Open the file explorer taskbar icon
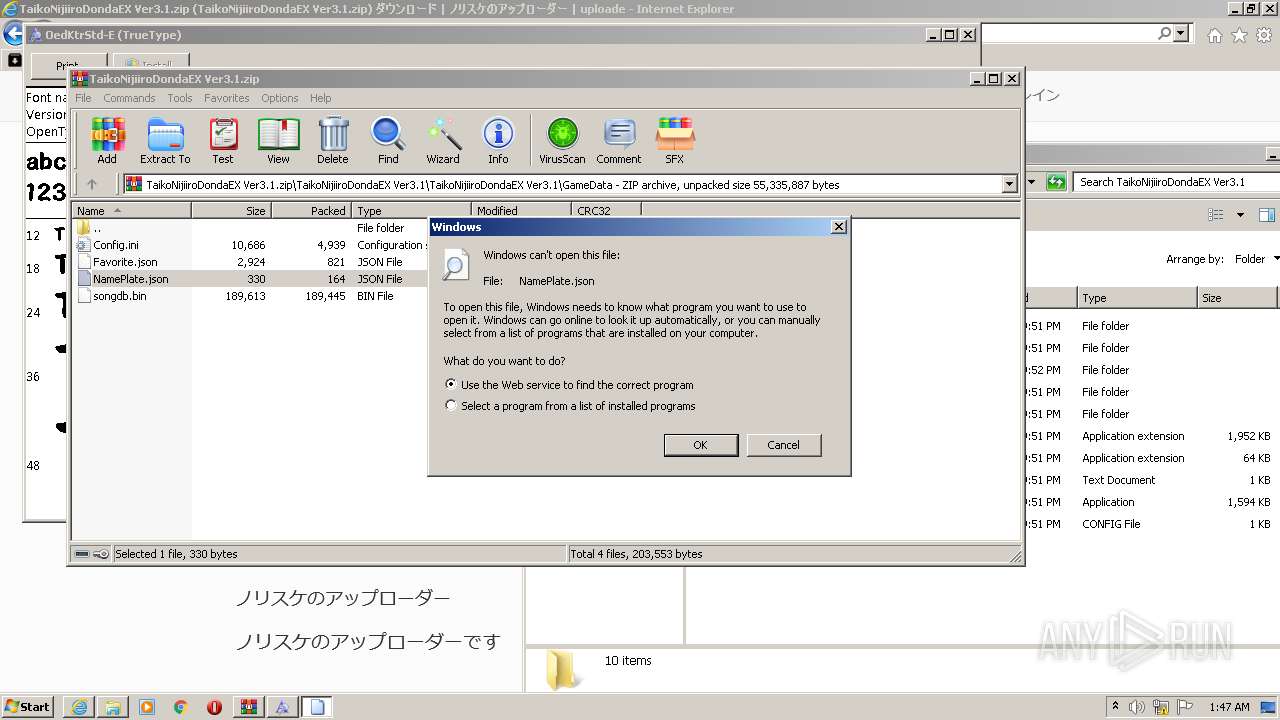Viewport: 1280px width, 720px height. point(113,707)
